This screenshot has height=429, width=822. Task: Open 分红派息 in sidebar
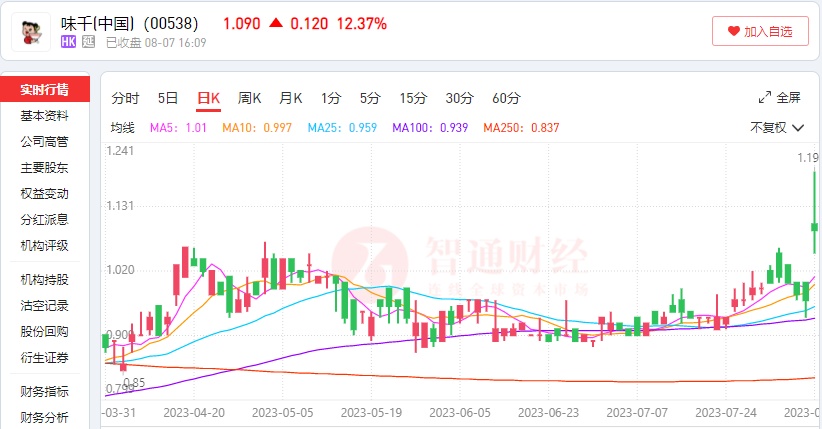(45, 220)
